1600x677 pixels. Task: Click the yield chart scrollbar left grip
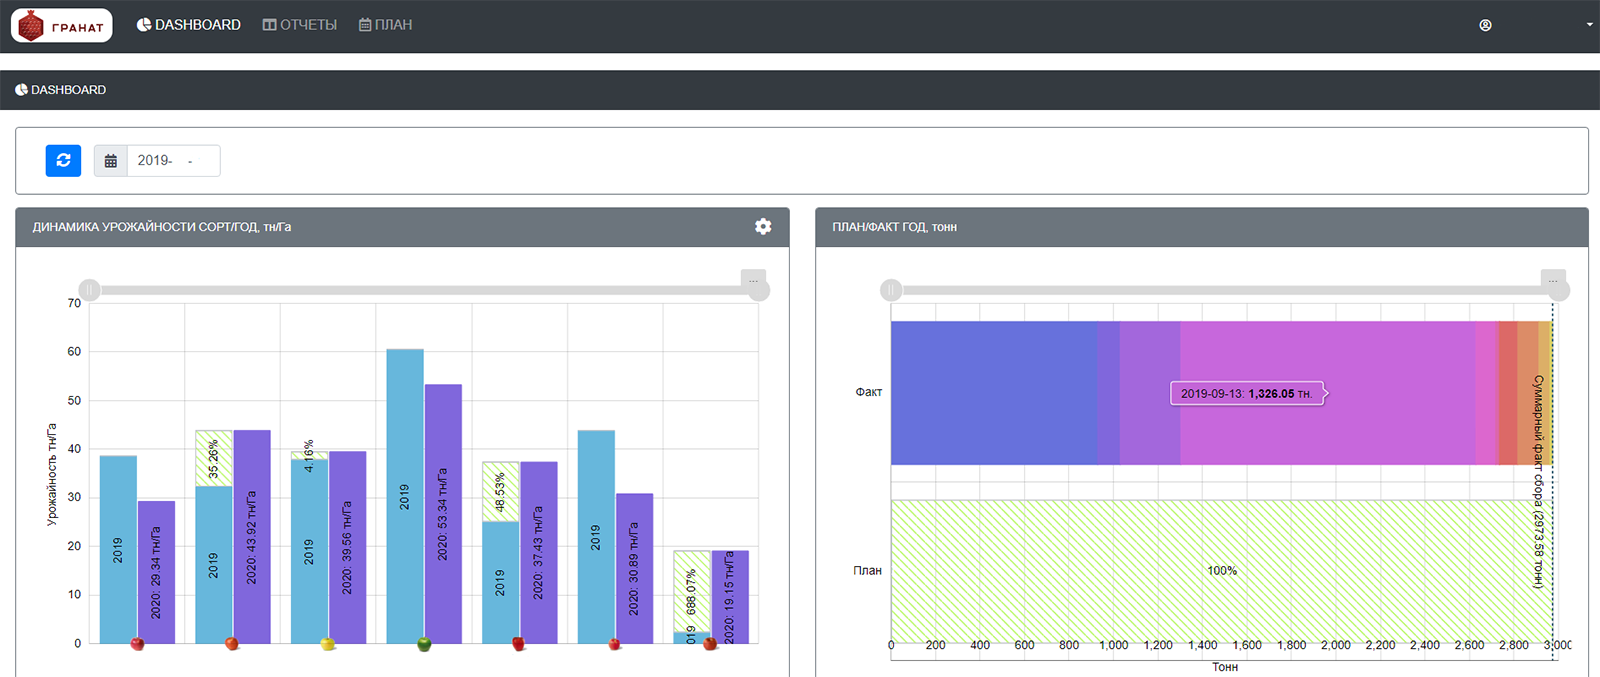(x=90, y=290)
